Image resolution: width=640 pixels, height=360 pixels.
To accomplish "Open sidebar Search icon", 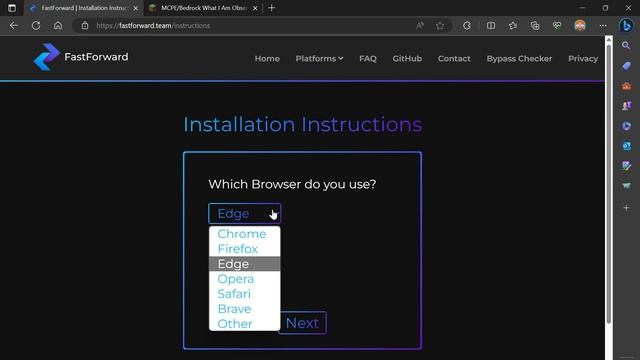I will tap(626, 46).
